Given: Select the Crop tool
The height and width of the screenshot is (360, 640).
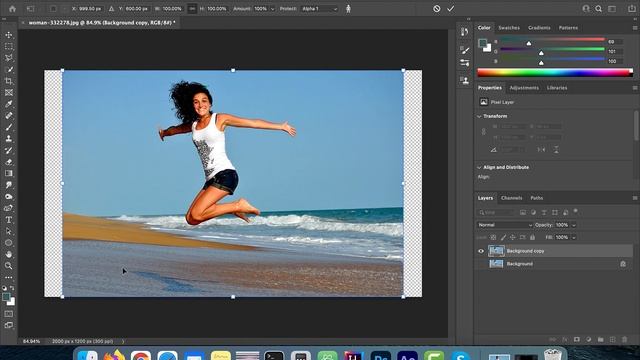Looking at the screenshot, I should coord(9,81).
